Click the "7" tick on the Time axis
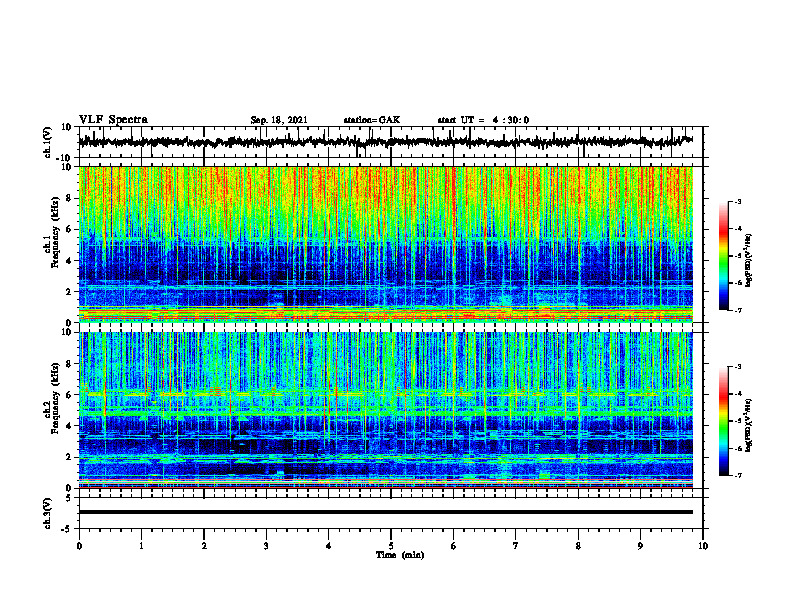The image size is (792, 612). pos(516,546)
